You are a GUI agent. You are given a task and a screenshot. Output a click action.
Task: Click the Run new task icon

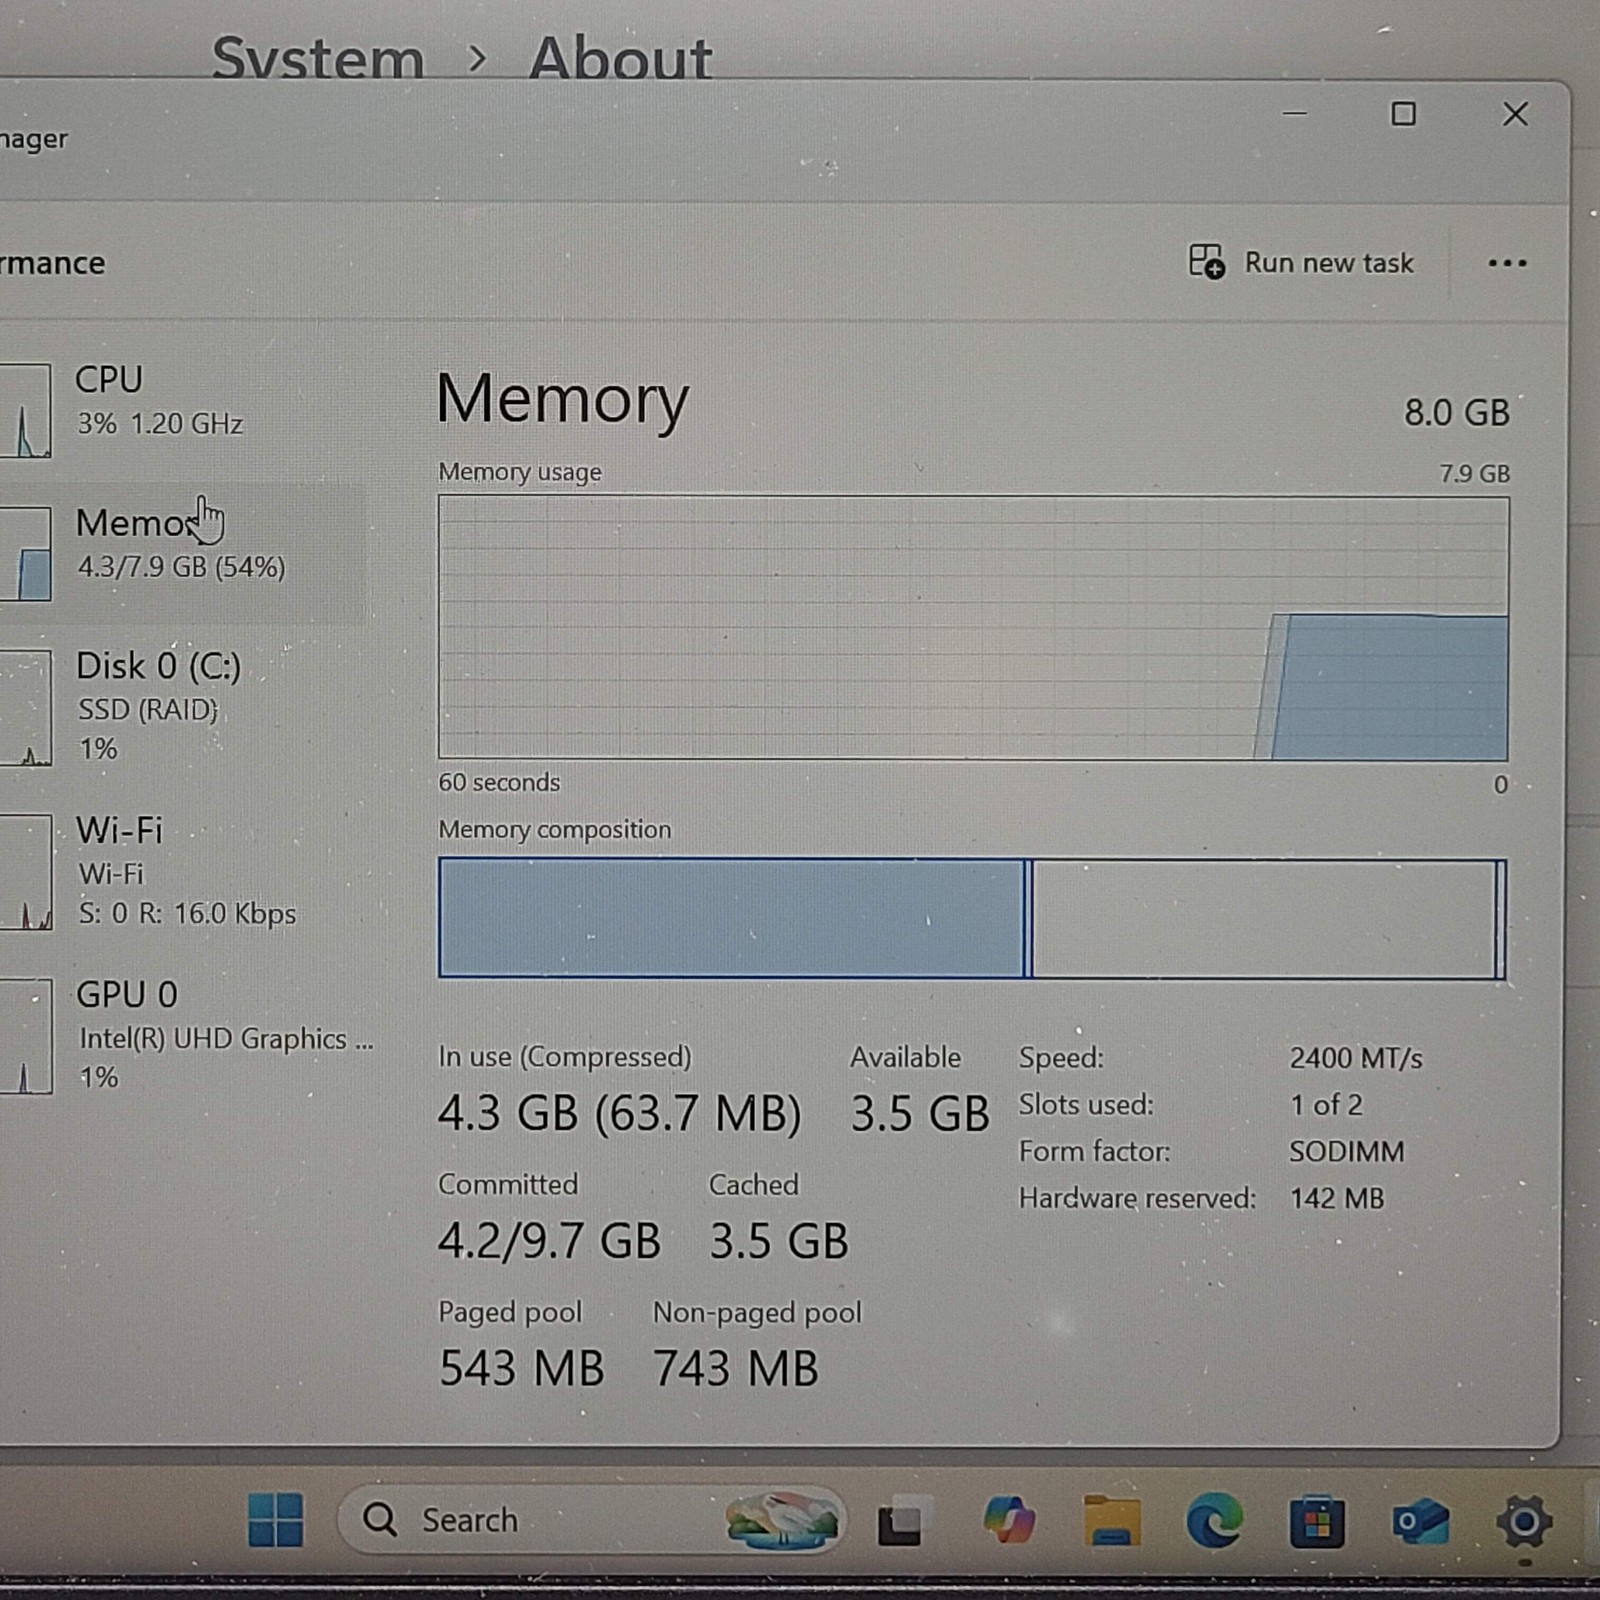[1206, 262]
